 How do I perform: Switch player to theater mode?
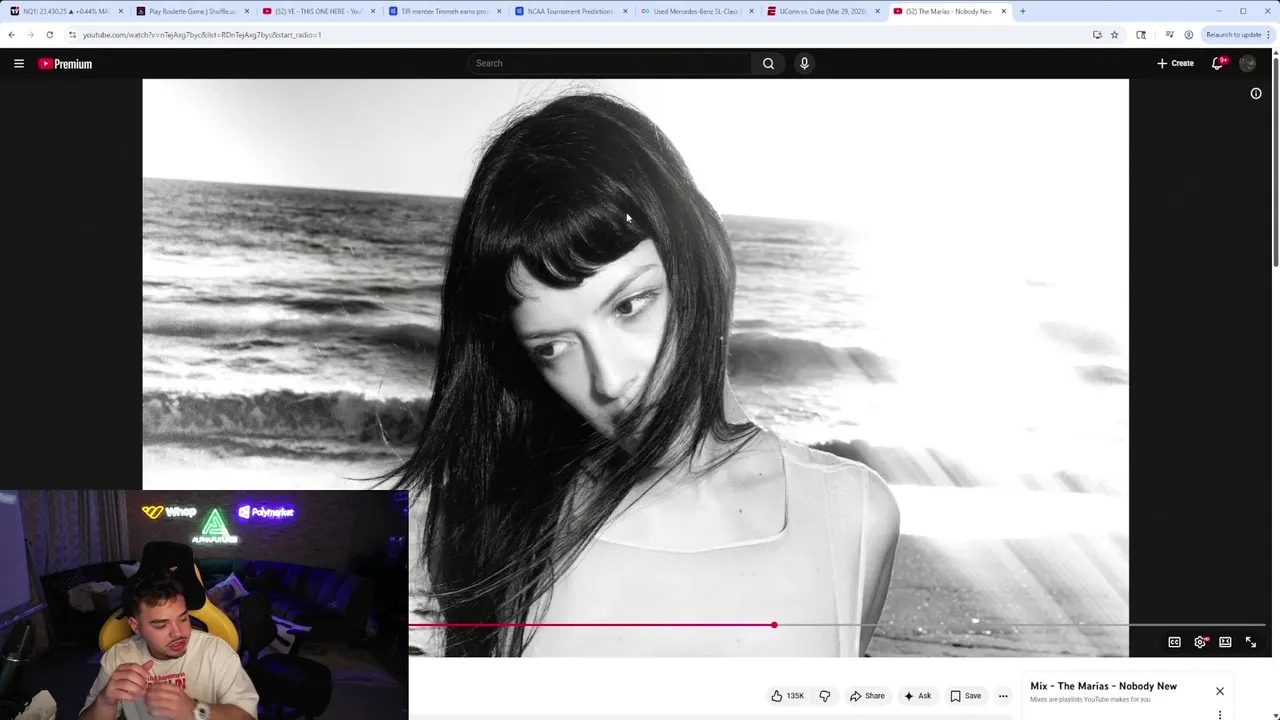1225,642
